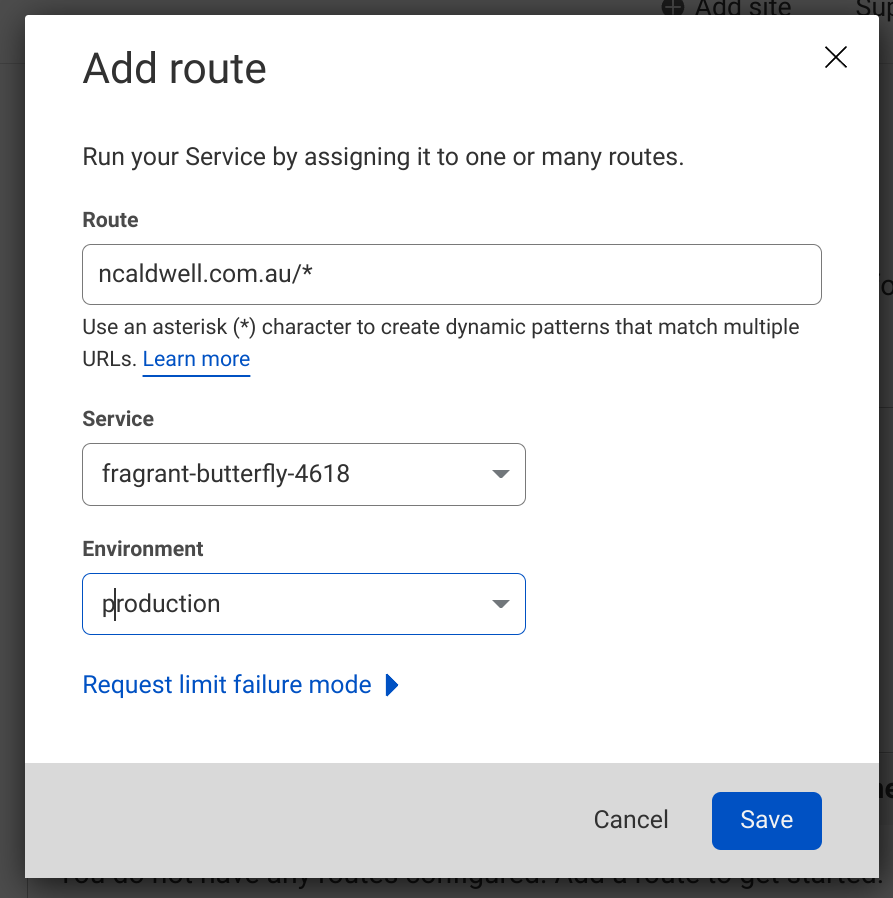Click the partially hidden Support menu item
The width and height of the screenshot is (893, 898).
coord(872,8)
